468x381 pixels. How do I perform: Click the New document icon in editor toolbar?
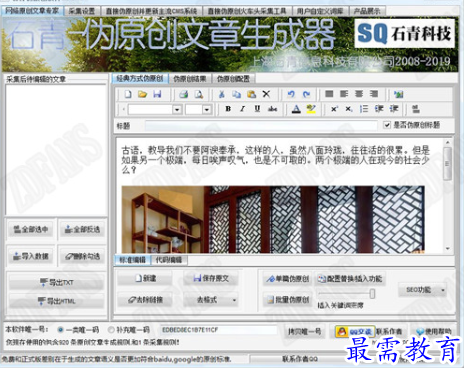[x=128, y=94]
